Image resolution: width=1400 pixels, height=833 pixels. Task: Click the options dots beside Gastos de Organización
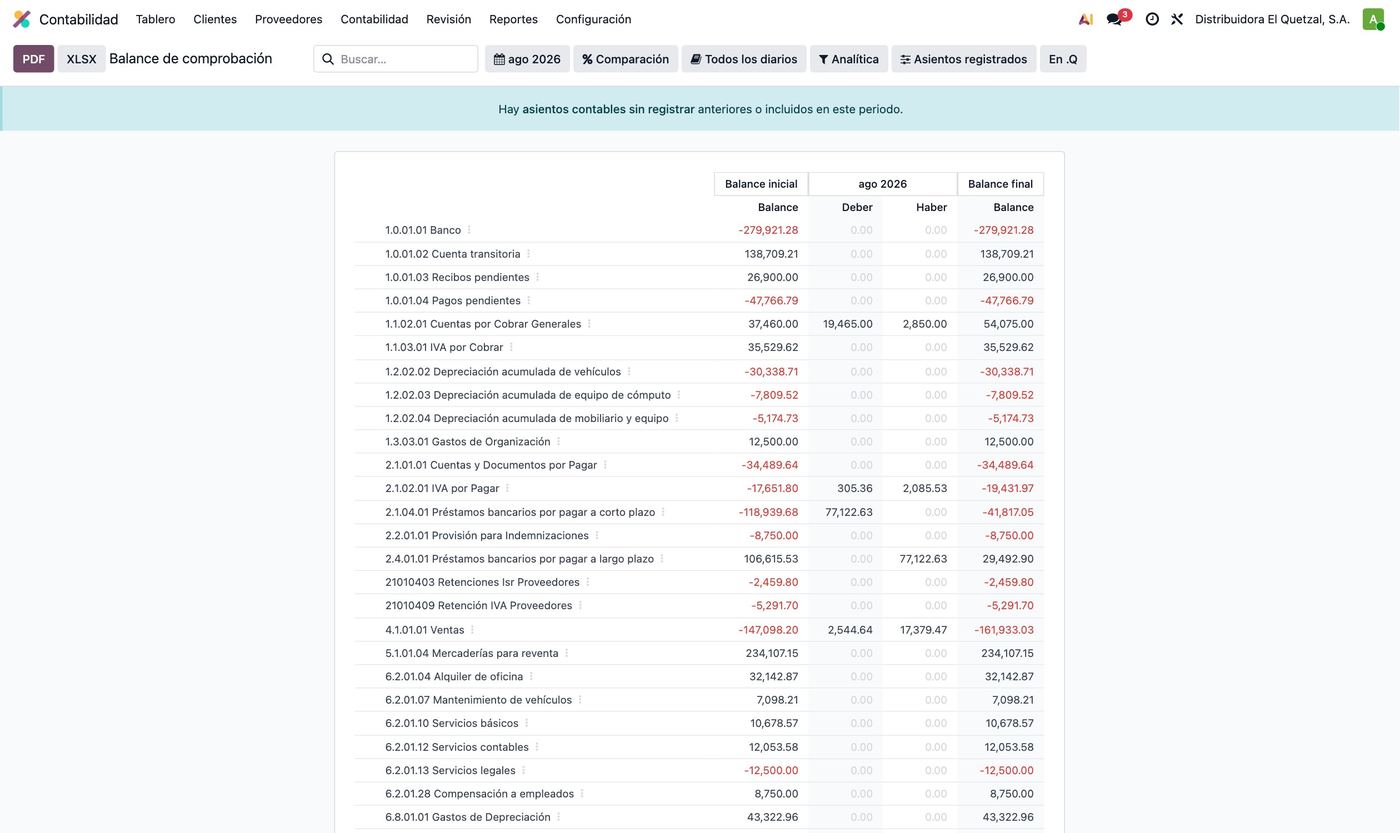[558, 442]
